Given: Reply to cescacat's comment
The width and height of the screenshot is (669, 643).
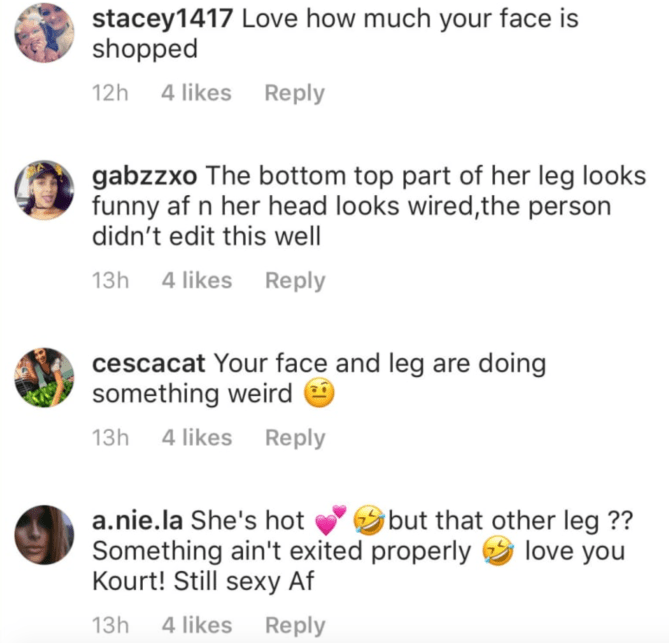Looking at the screenshot, I should point(294,438).
